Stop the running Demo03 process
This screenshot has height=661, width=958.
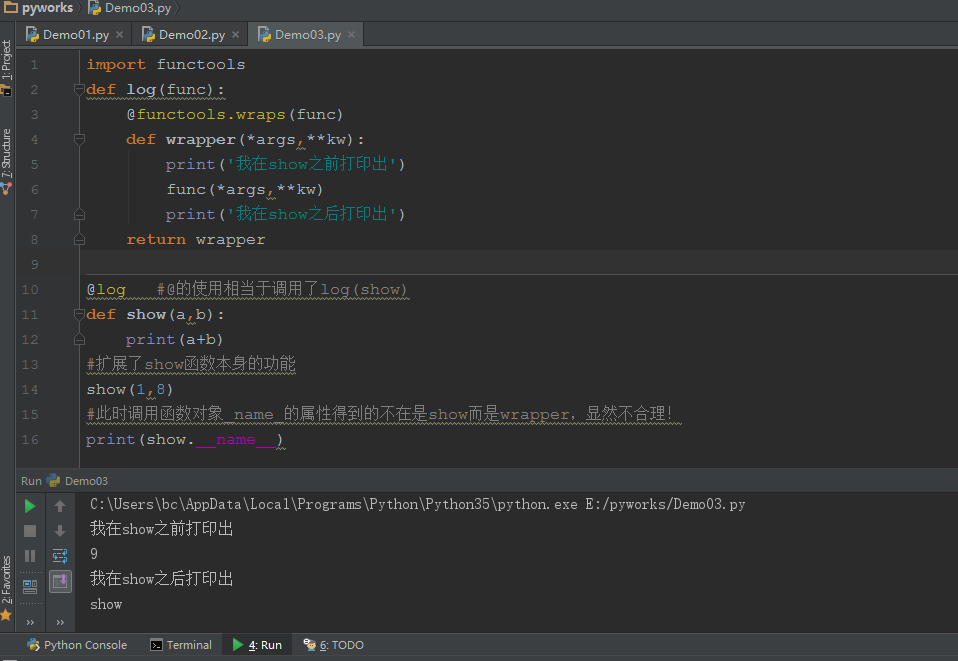tap(29, 530)
